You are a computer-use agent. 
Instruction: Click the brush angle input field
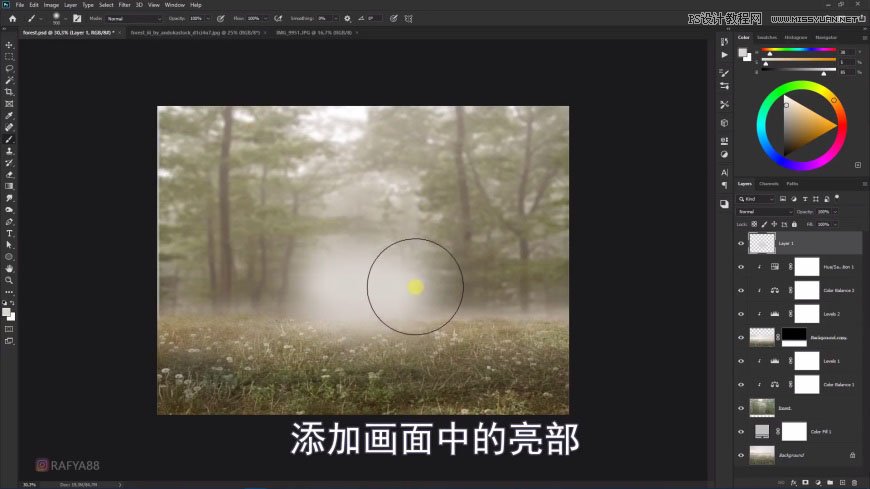coord(375,18)
